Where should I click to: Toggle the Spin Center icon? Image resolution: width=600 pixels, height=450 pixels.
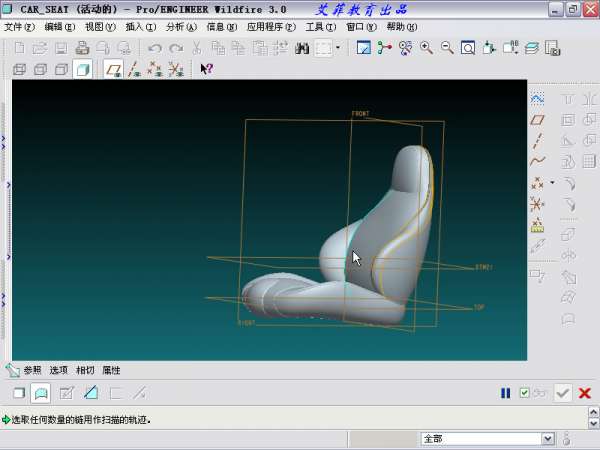[384, 48]
